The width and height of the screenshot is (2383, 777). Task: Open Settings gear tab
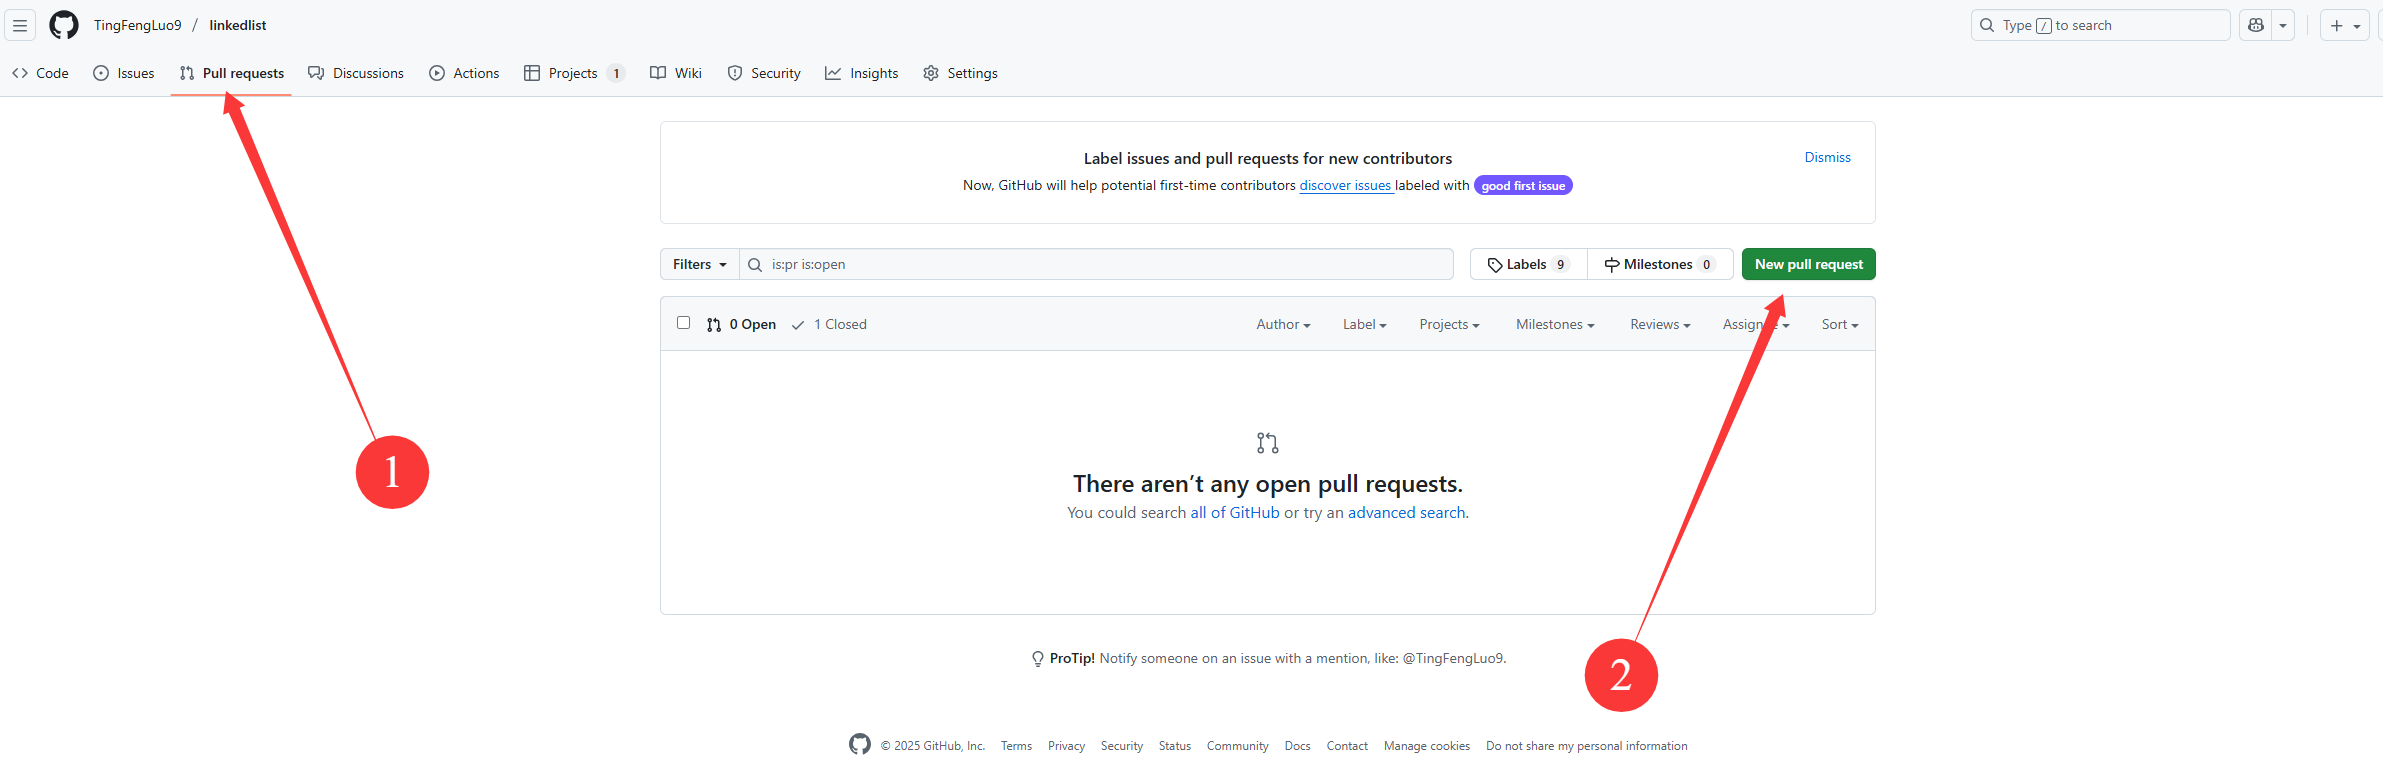[960, 73]
